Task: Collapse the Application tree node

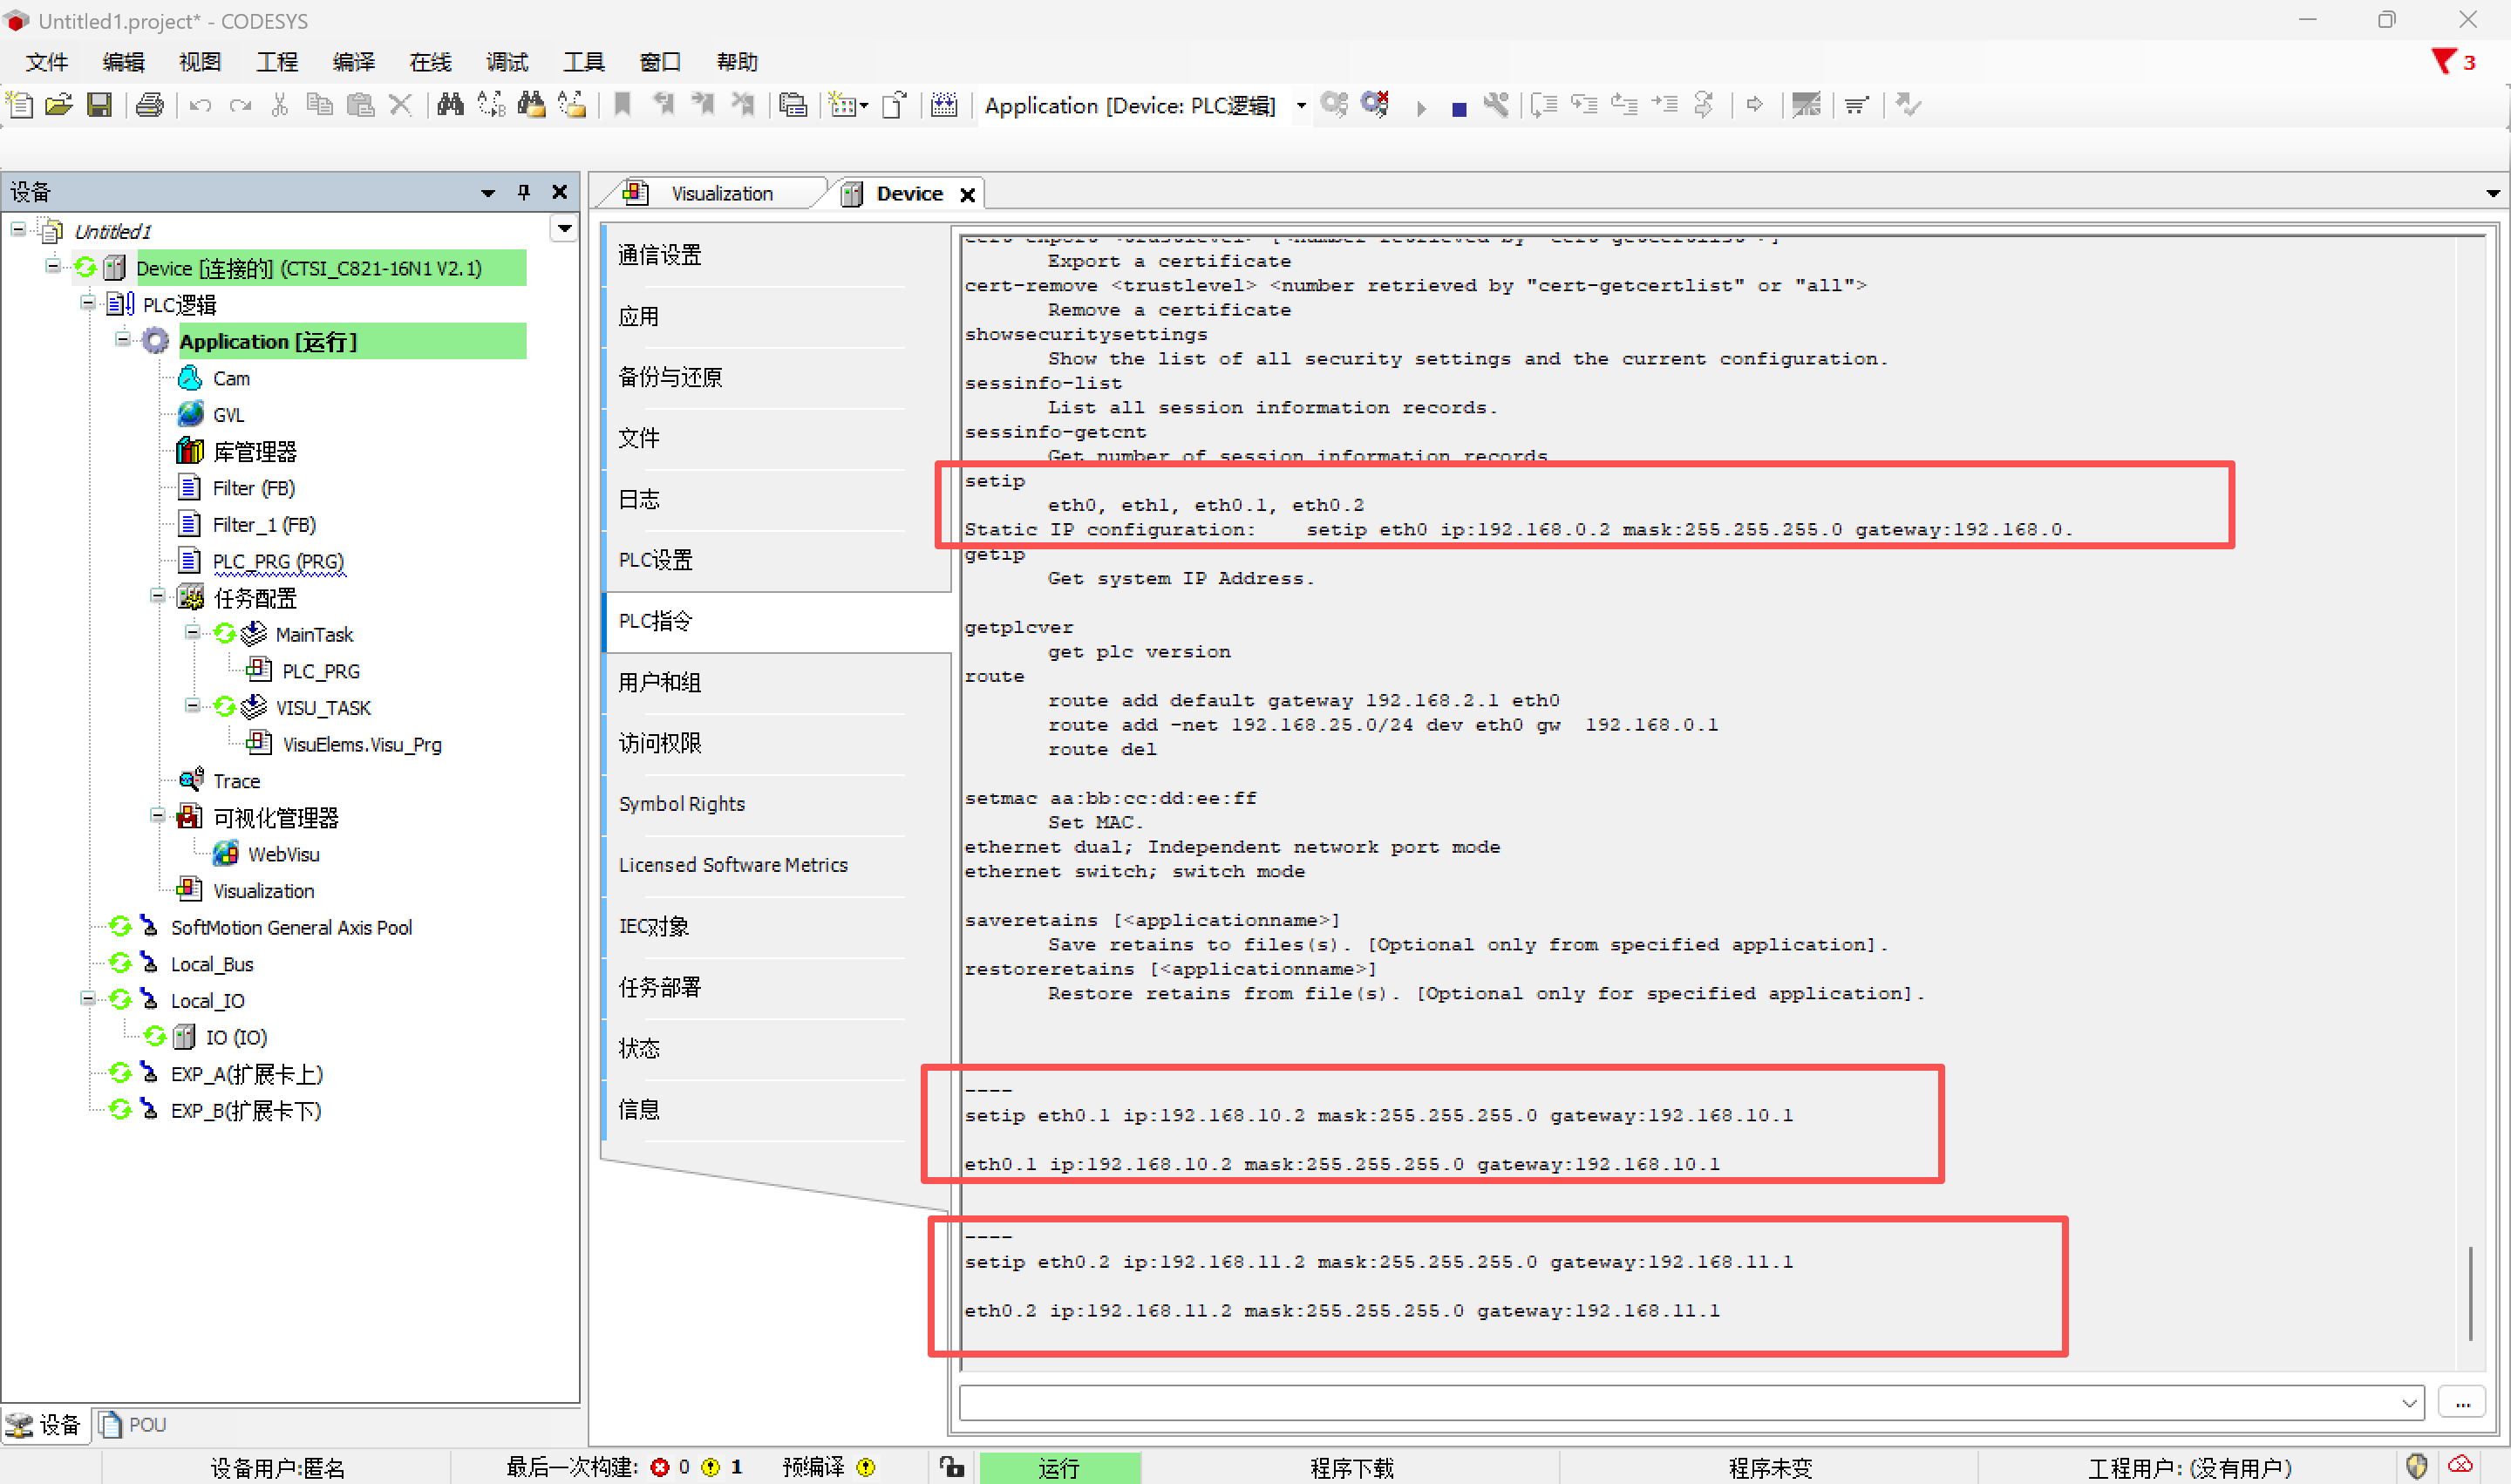Action: (122, 339)
